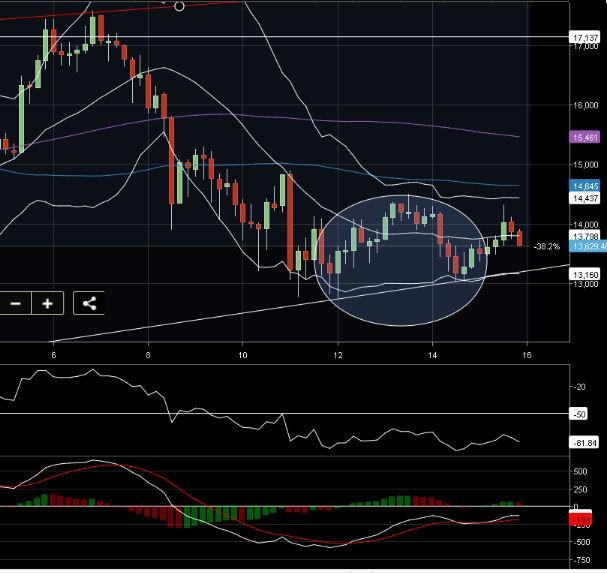Click the purple 15,461 moving average label

click(585, 137)
